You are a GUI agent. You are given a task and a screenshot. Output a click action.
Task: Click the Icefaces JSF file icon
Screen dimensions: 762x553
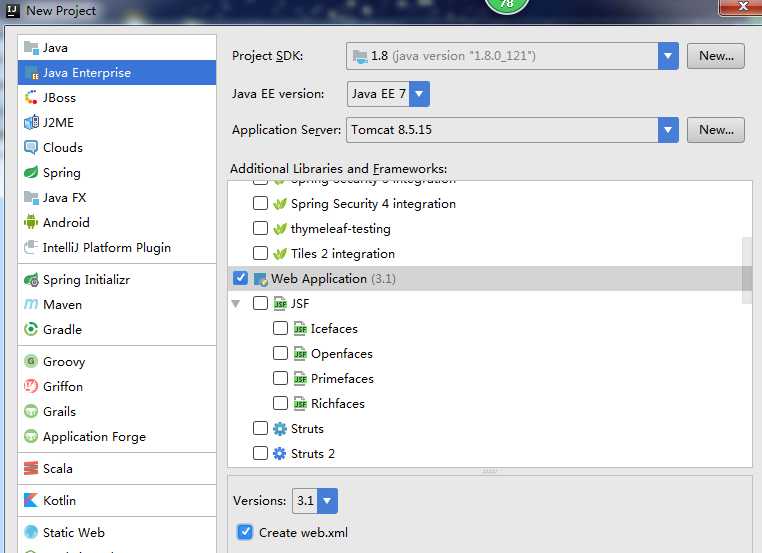300,328
